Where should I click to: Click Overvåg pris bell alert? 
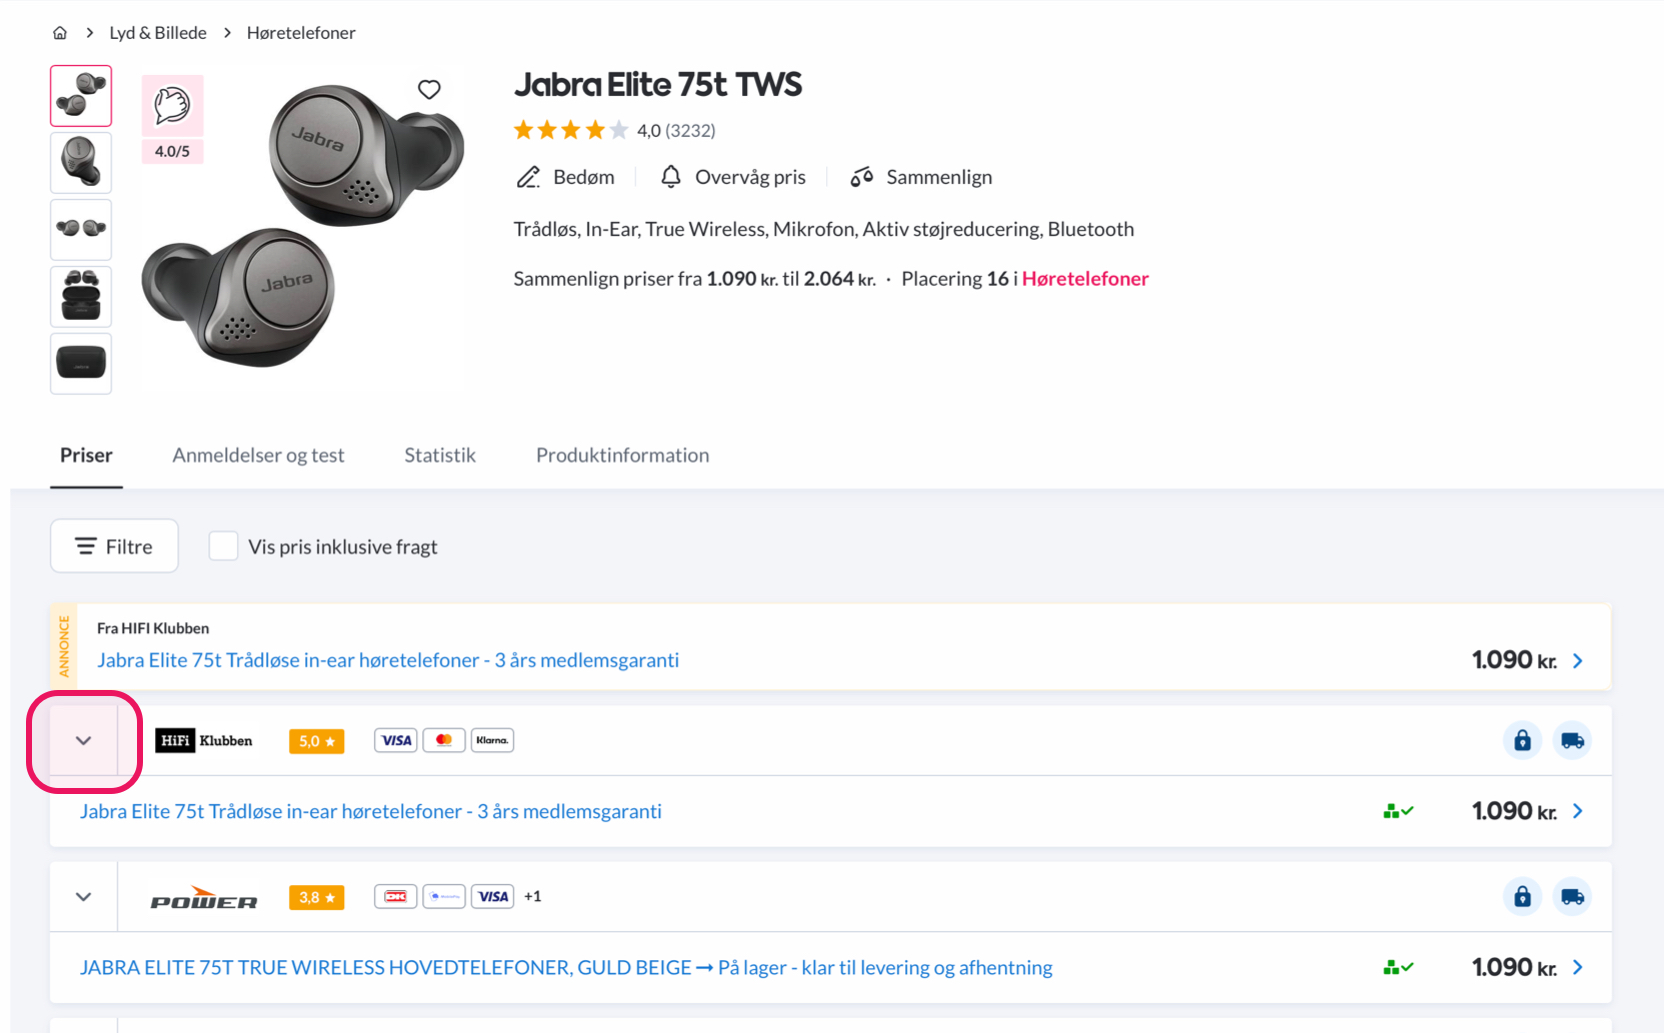pos(733,177)
